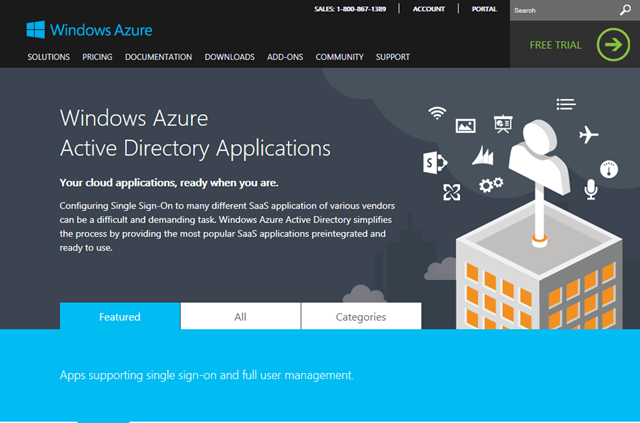The height and width of the screenshot is (423, 640).
Task: Click text 'Apps supporting single sign-on and full user management.'
Action: pyautogui.click(x=207, y=375)
